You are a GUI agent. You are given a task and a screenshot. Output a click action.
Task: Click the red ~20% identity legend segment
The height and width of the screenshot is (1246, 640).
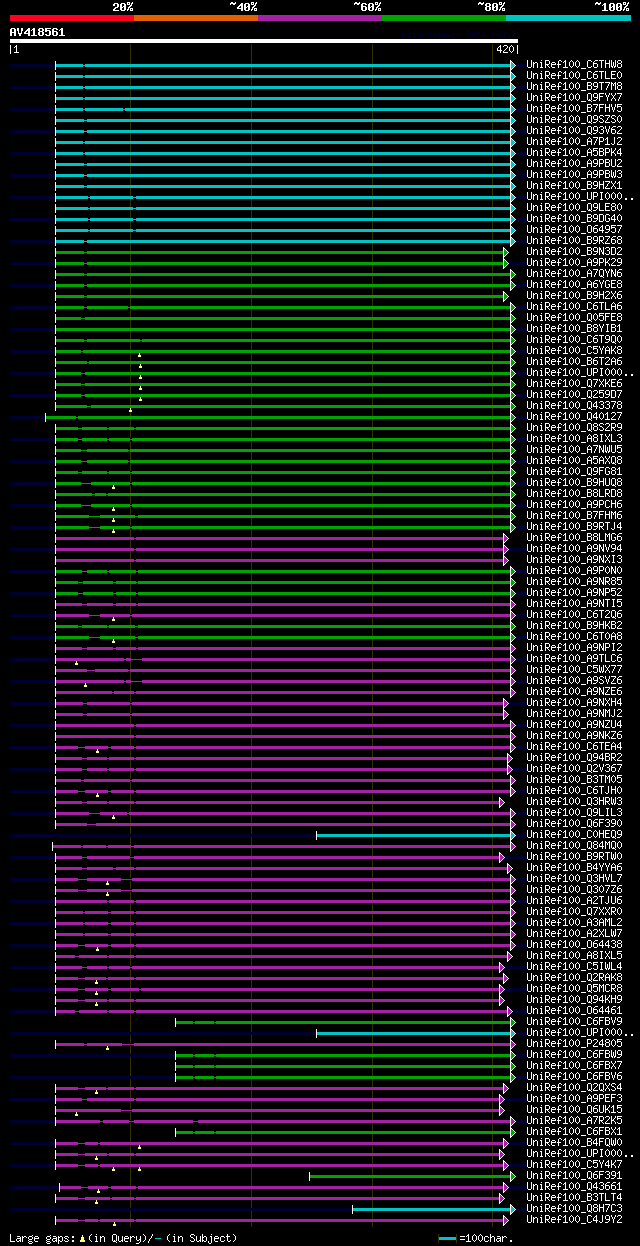click(x=71, y=18)
